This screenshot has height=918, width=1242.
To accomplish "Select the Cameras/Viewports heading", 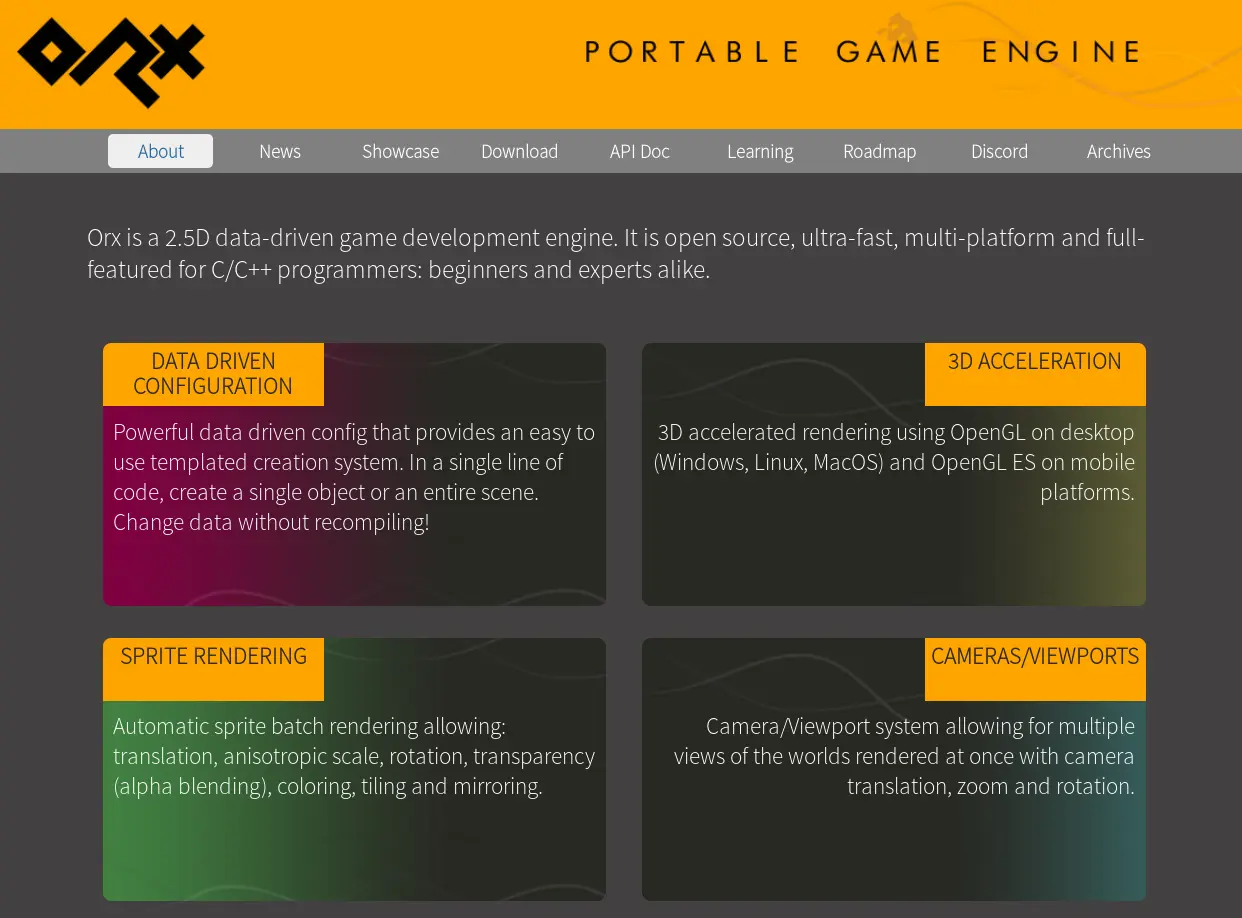I will (x=1034, y=657).
